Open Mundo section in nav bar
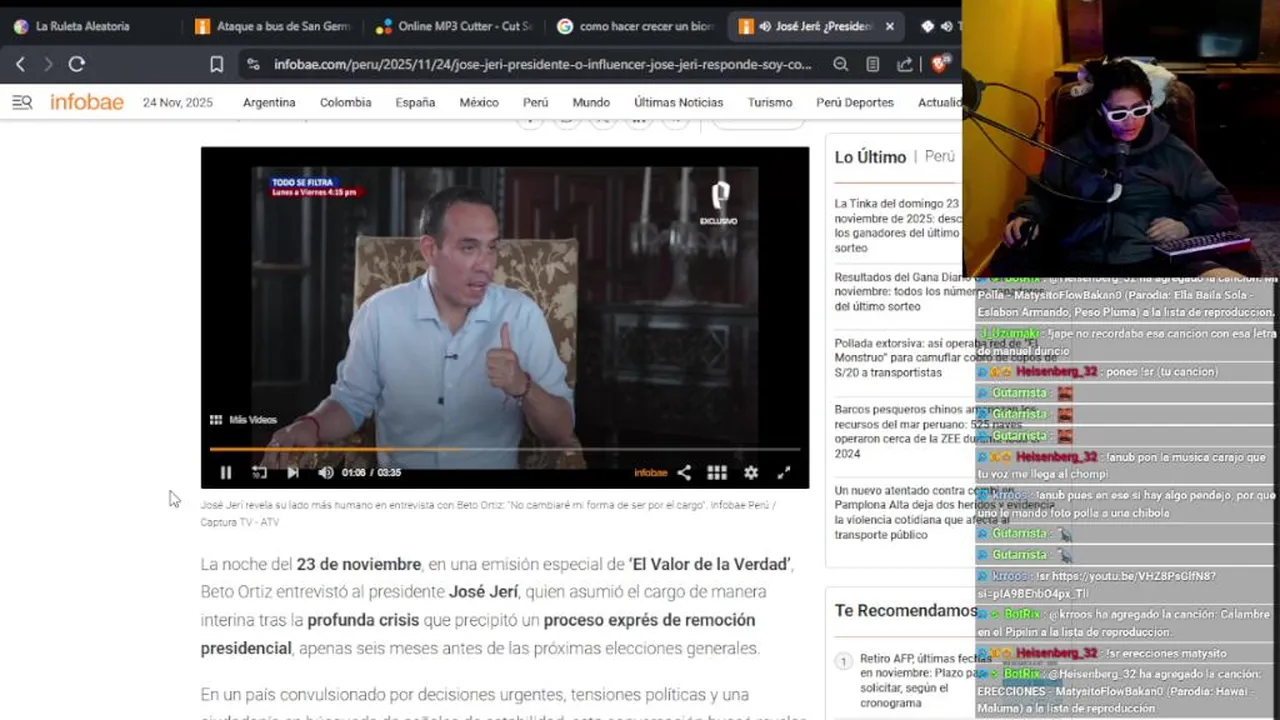The height and width of the screenshot is (720, 1280). [x=591, y=102]
